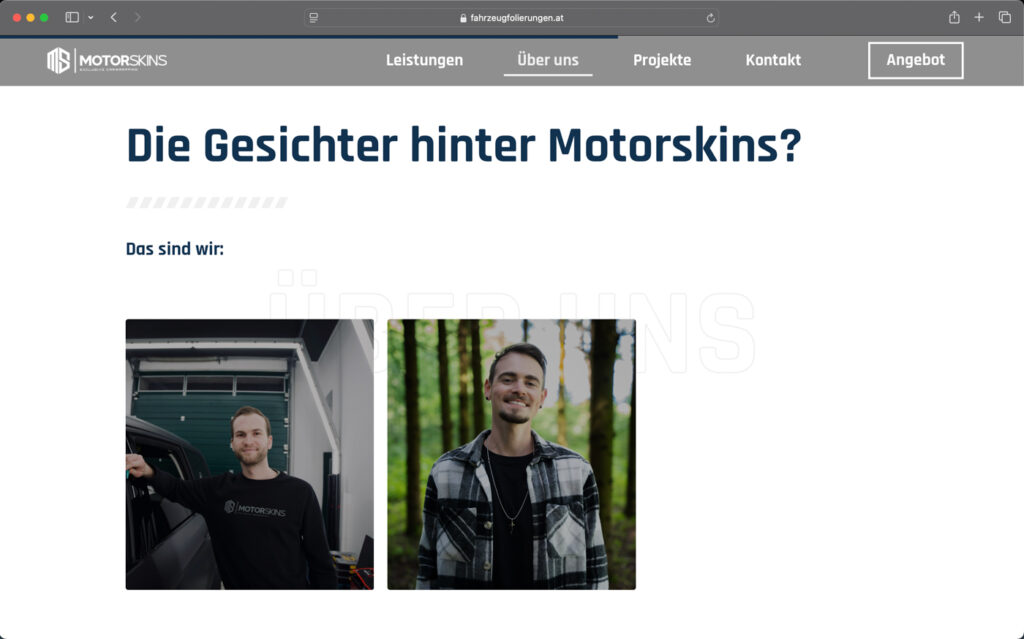Open the Projekte menu item

[662, 59]
